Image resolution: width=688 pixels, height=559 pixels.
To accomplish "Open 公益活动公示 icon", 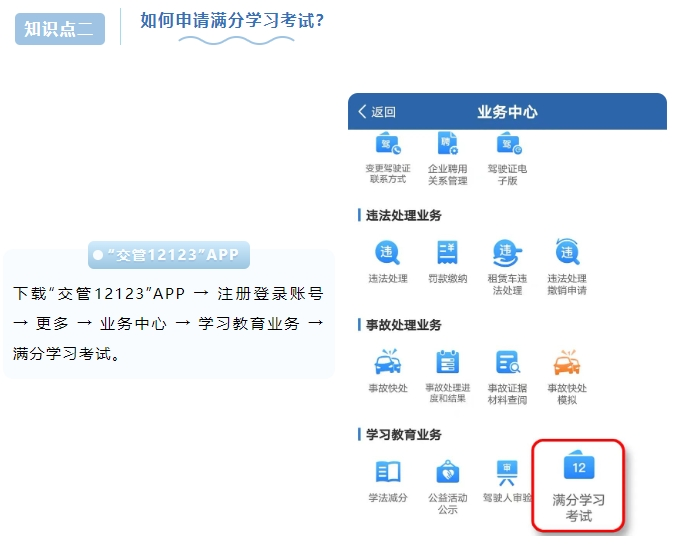I will point(448,472).
